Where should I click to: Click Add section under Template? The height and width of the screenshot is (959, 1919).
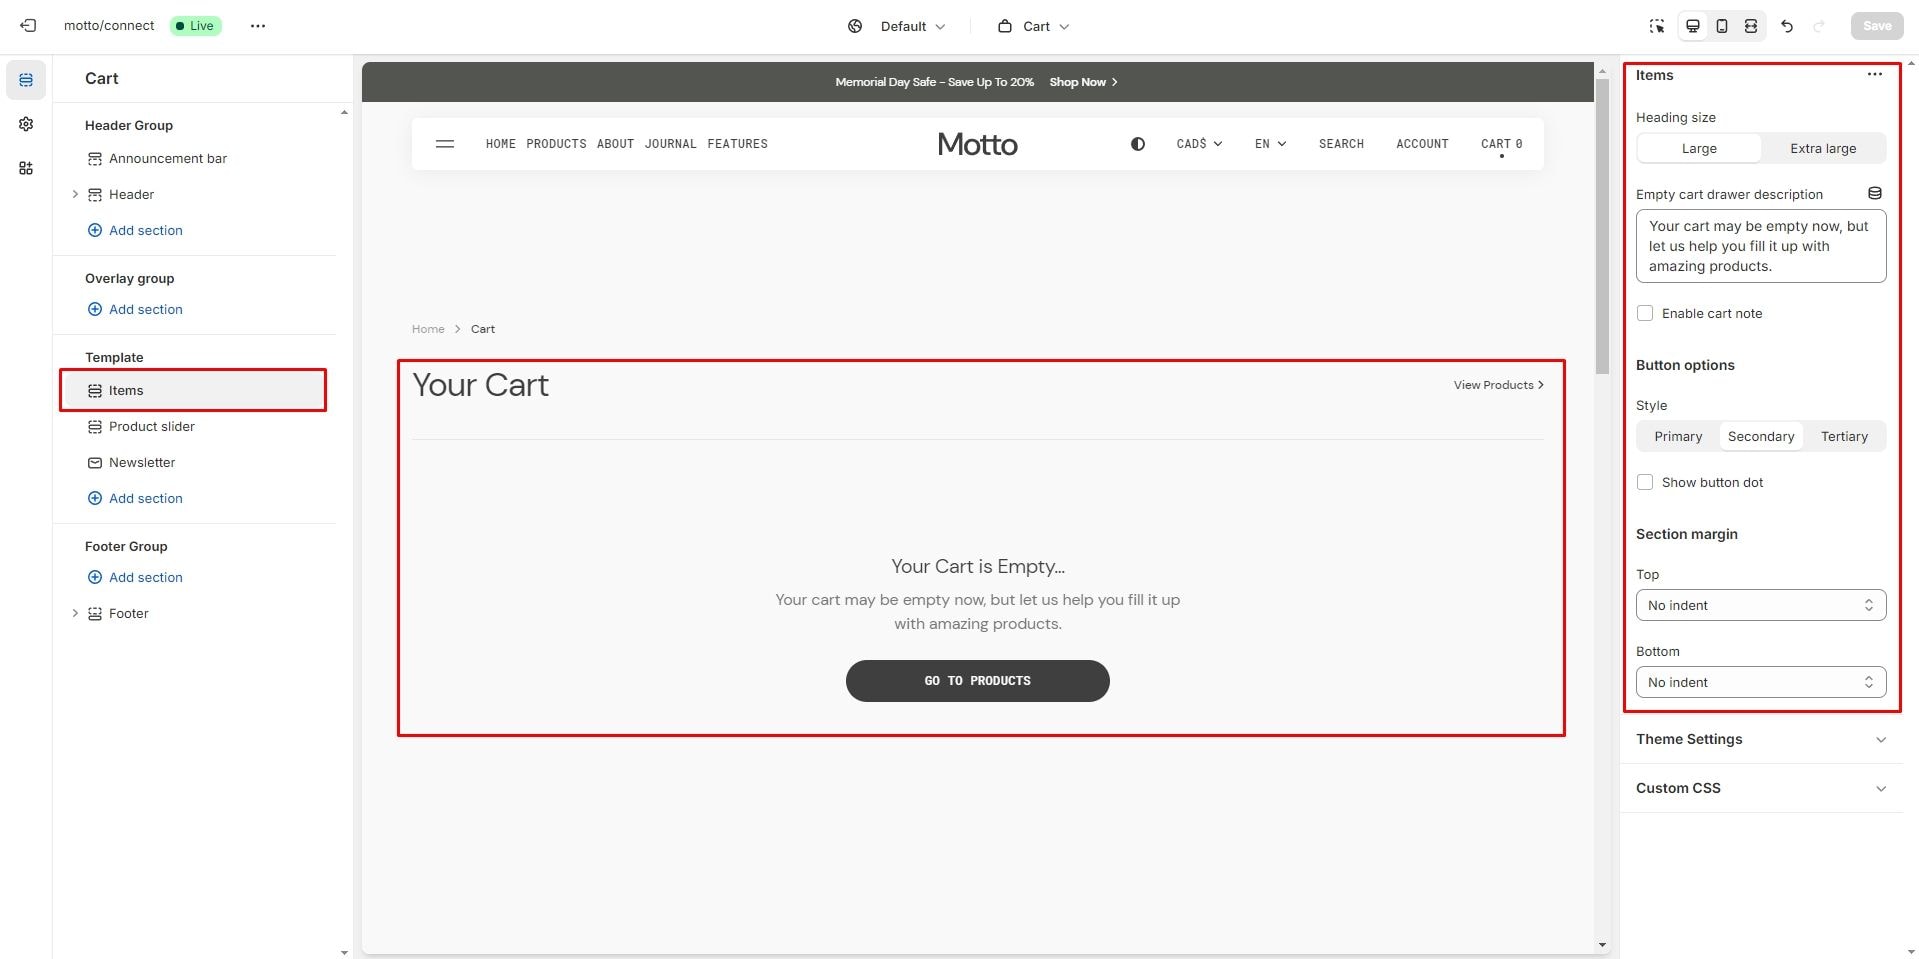pos(145,498)
